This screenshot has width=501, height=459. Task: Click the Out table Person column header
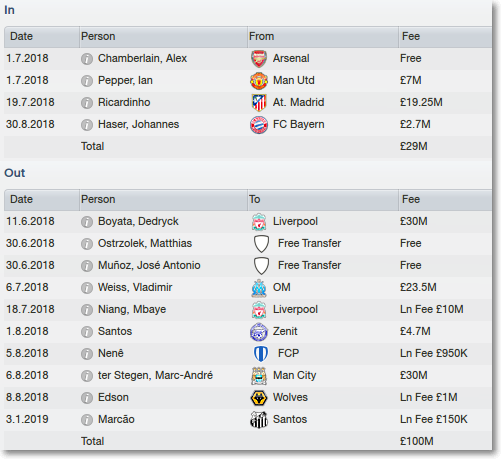coord(163,200)
